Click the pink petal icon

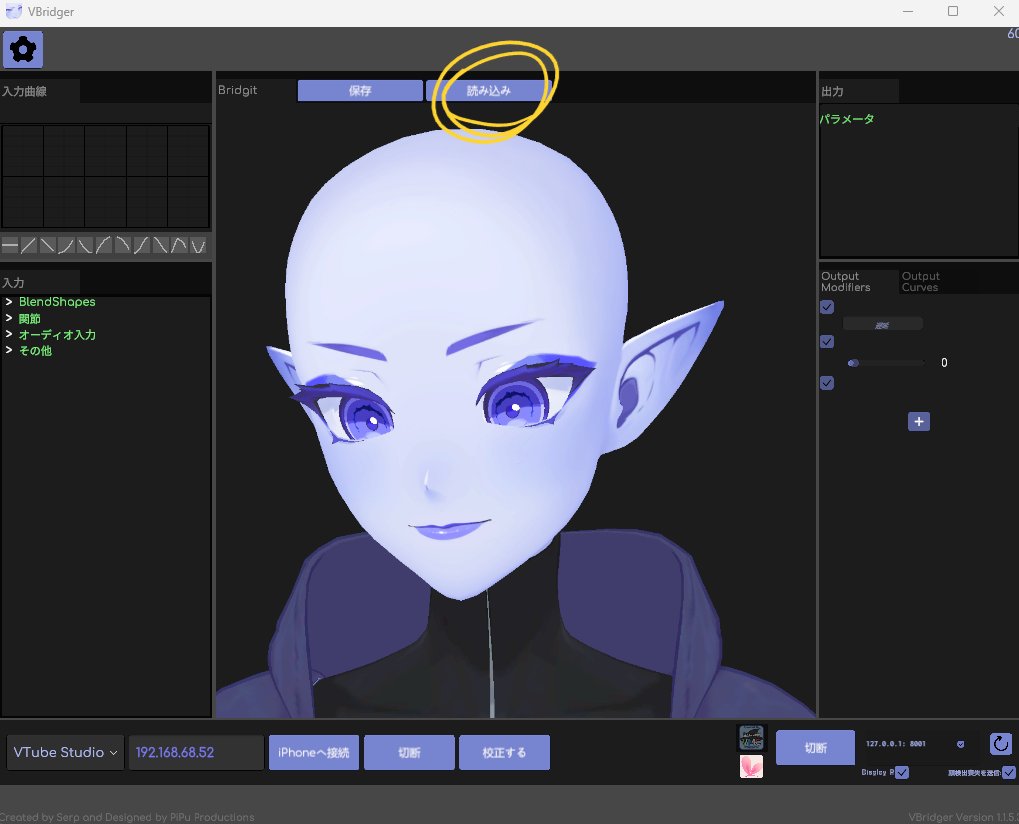tap(751, 766)
